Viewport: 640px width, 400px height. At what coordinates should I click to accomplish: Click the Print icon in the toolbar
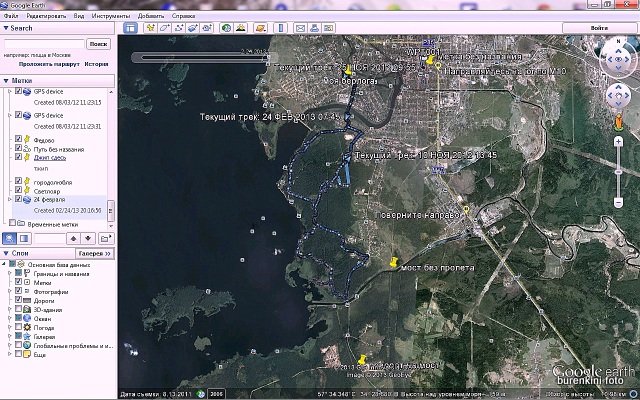pos(314,28)
